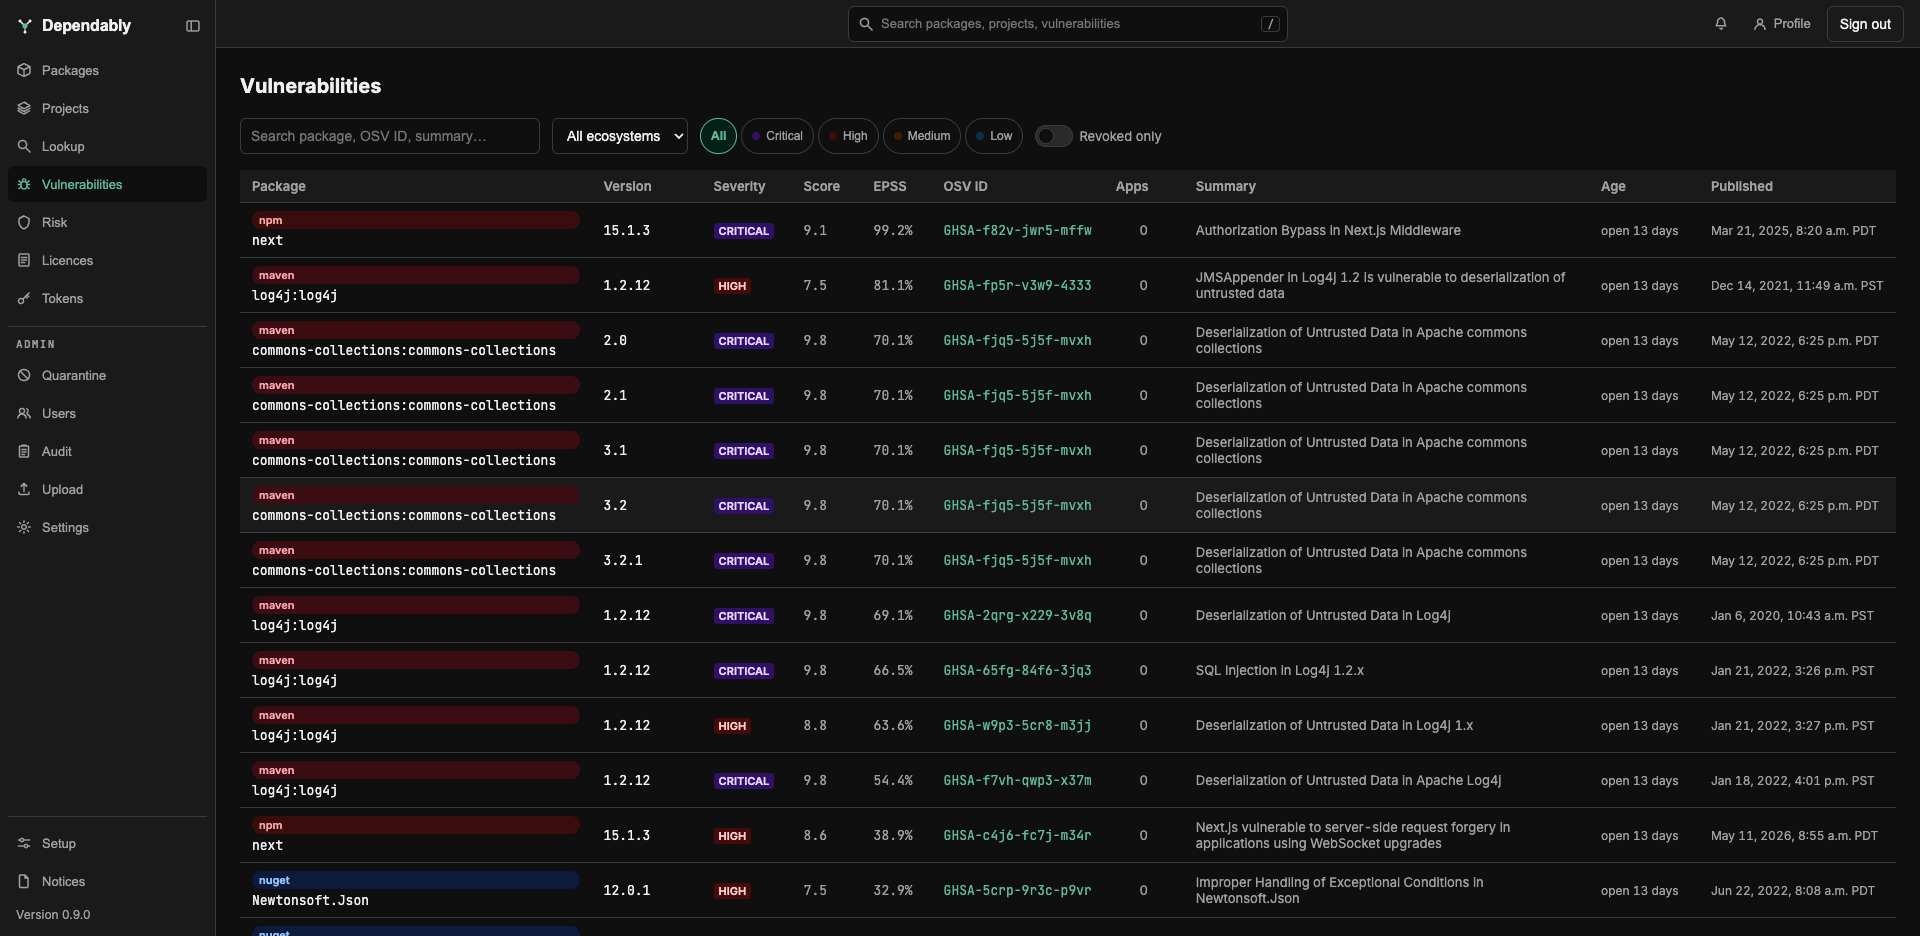Click the Lookup magnifier icon in sidebar

(x=24, y=146)
